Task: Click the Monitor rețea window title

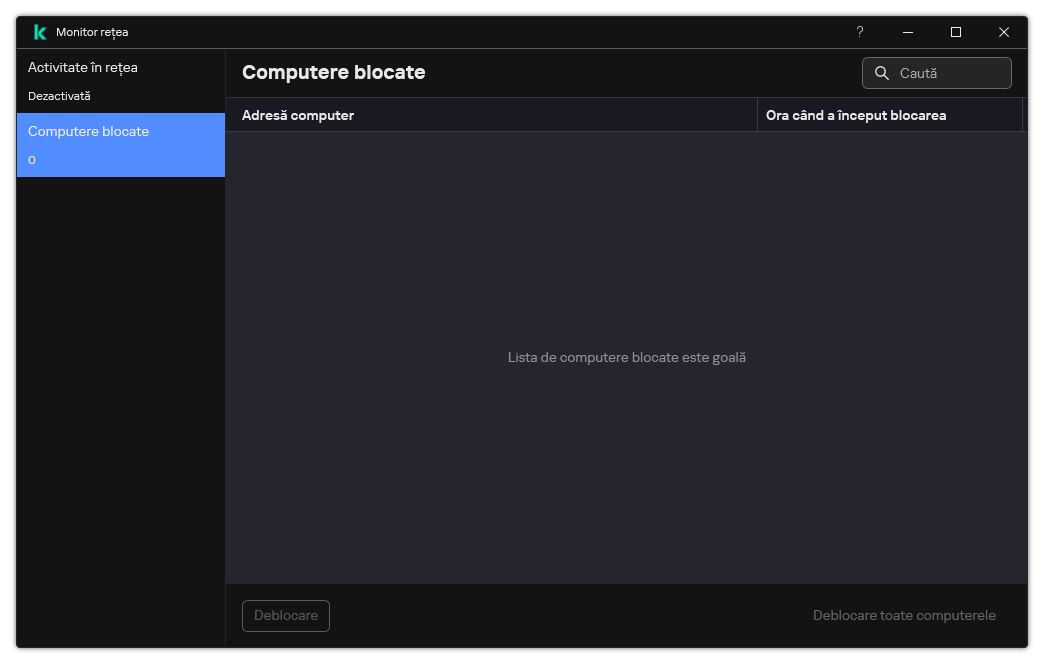Action: 92,32
